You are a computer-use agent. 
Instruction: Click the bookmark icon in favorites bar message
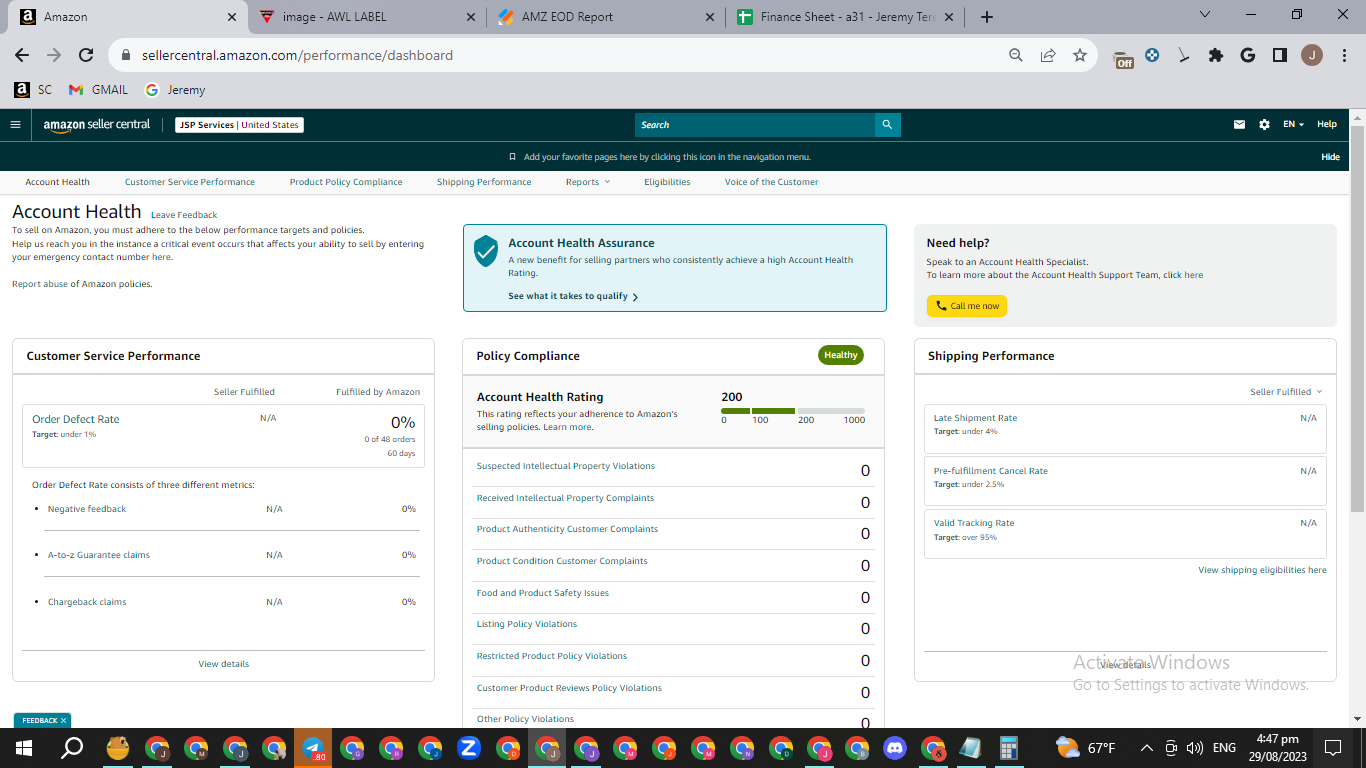tap(512, 157)
